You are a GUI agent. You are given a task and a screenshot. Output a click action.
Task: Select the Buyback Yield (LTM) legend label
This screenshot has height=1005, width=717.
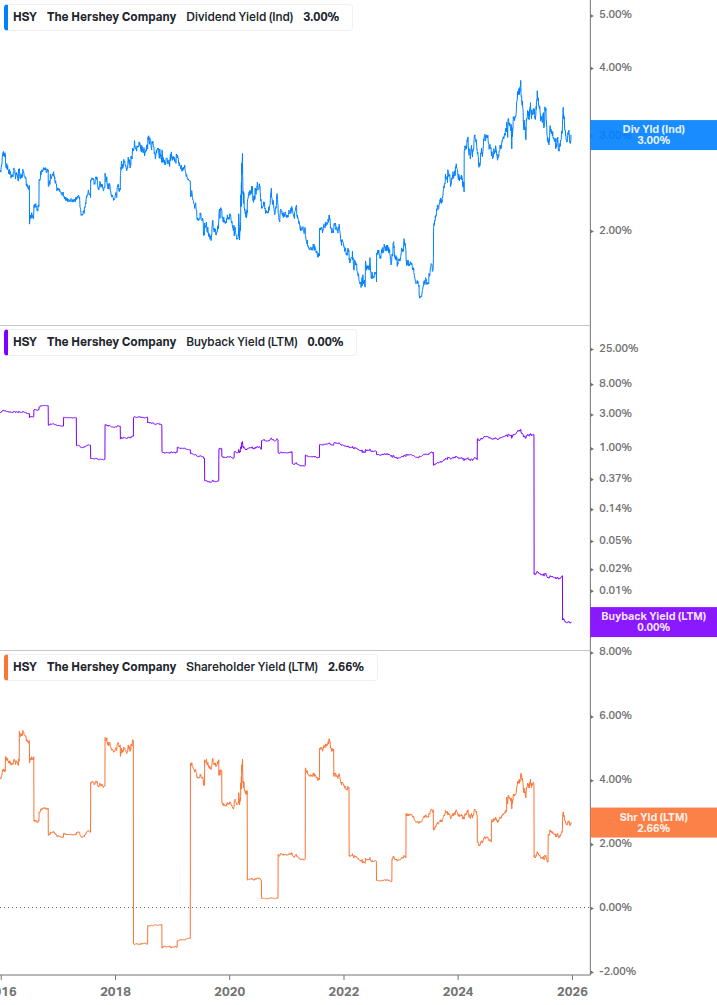242,342
